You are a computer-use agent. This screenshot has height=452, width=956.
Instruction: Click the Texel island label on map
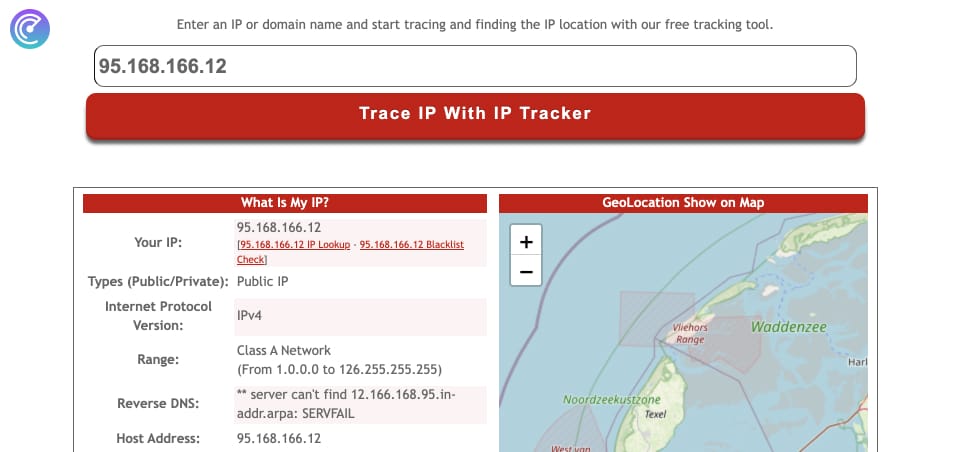(x=655, y=414)
